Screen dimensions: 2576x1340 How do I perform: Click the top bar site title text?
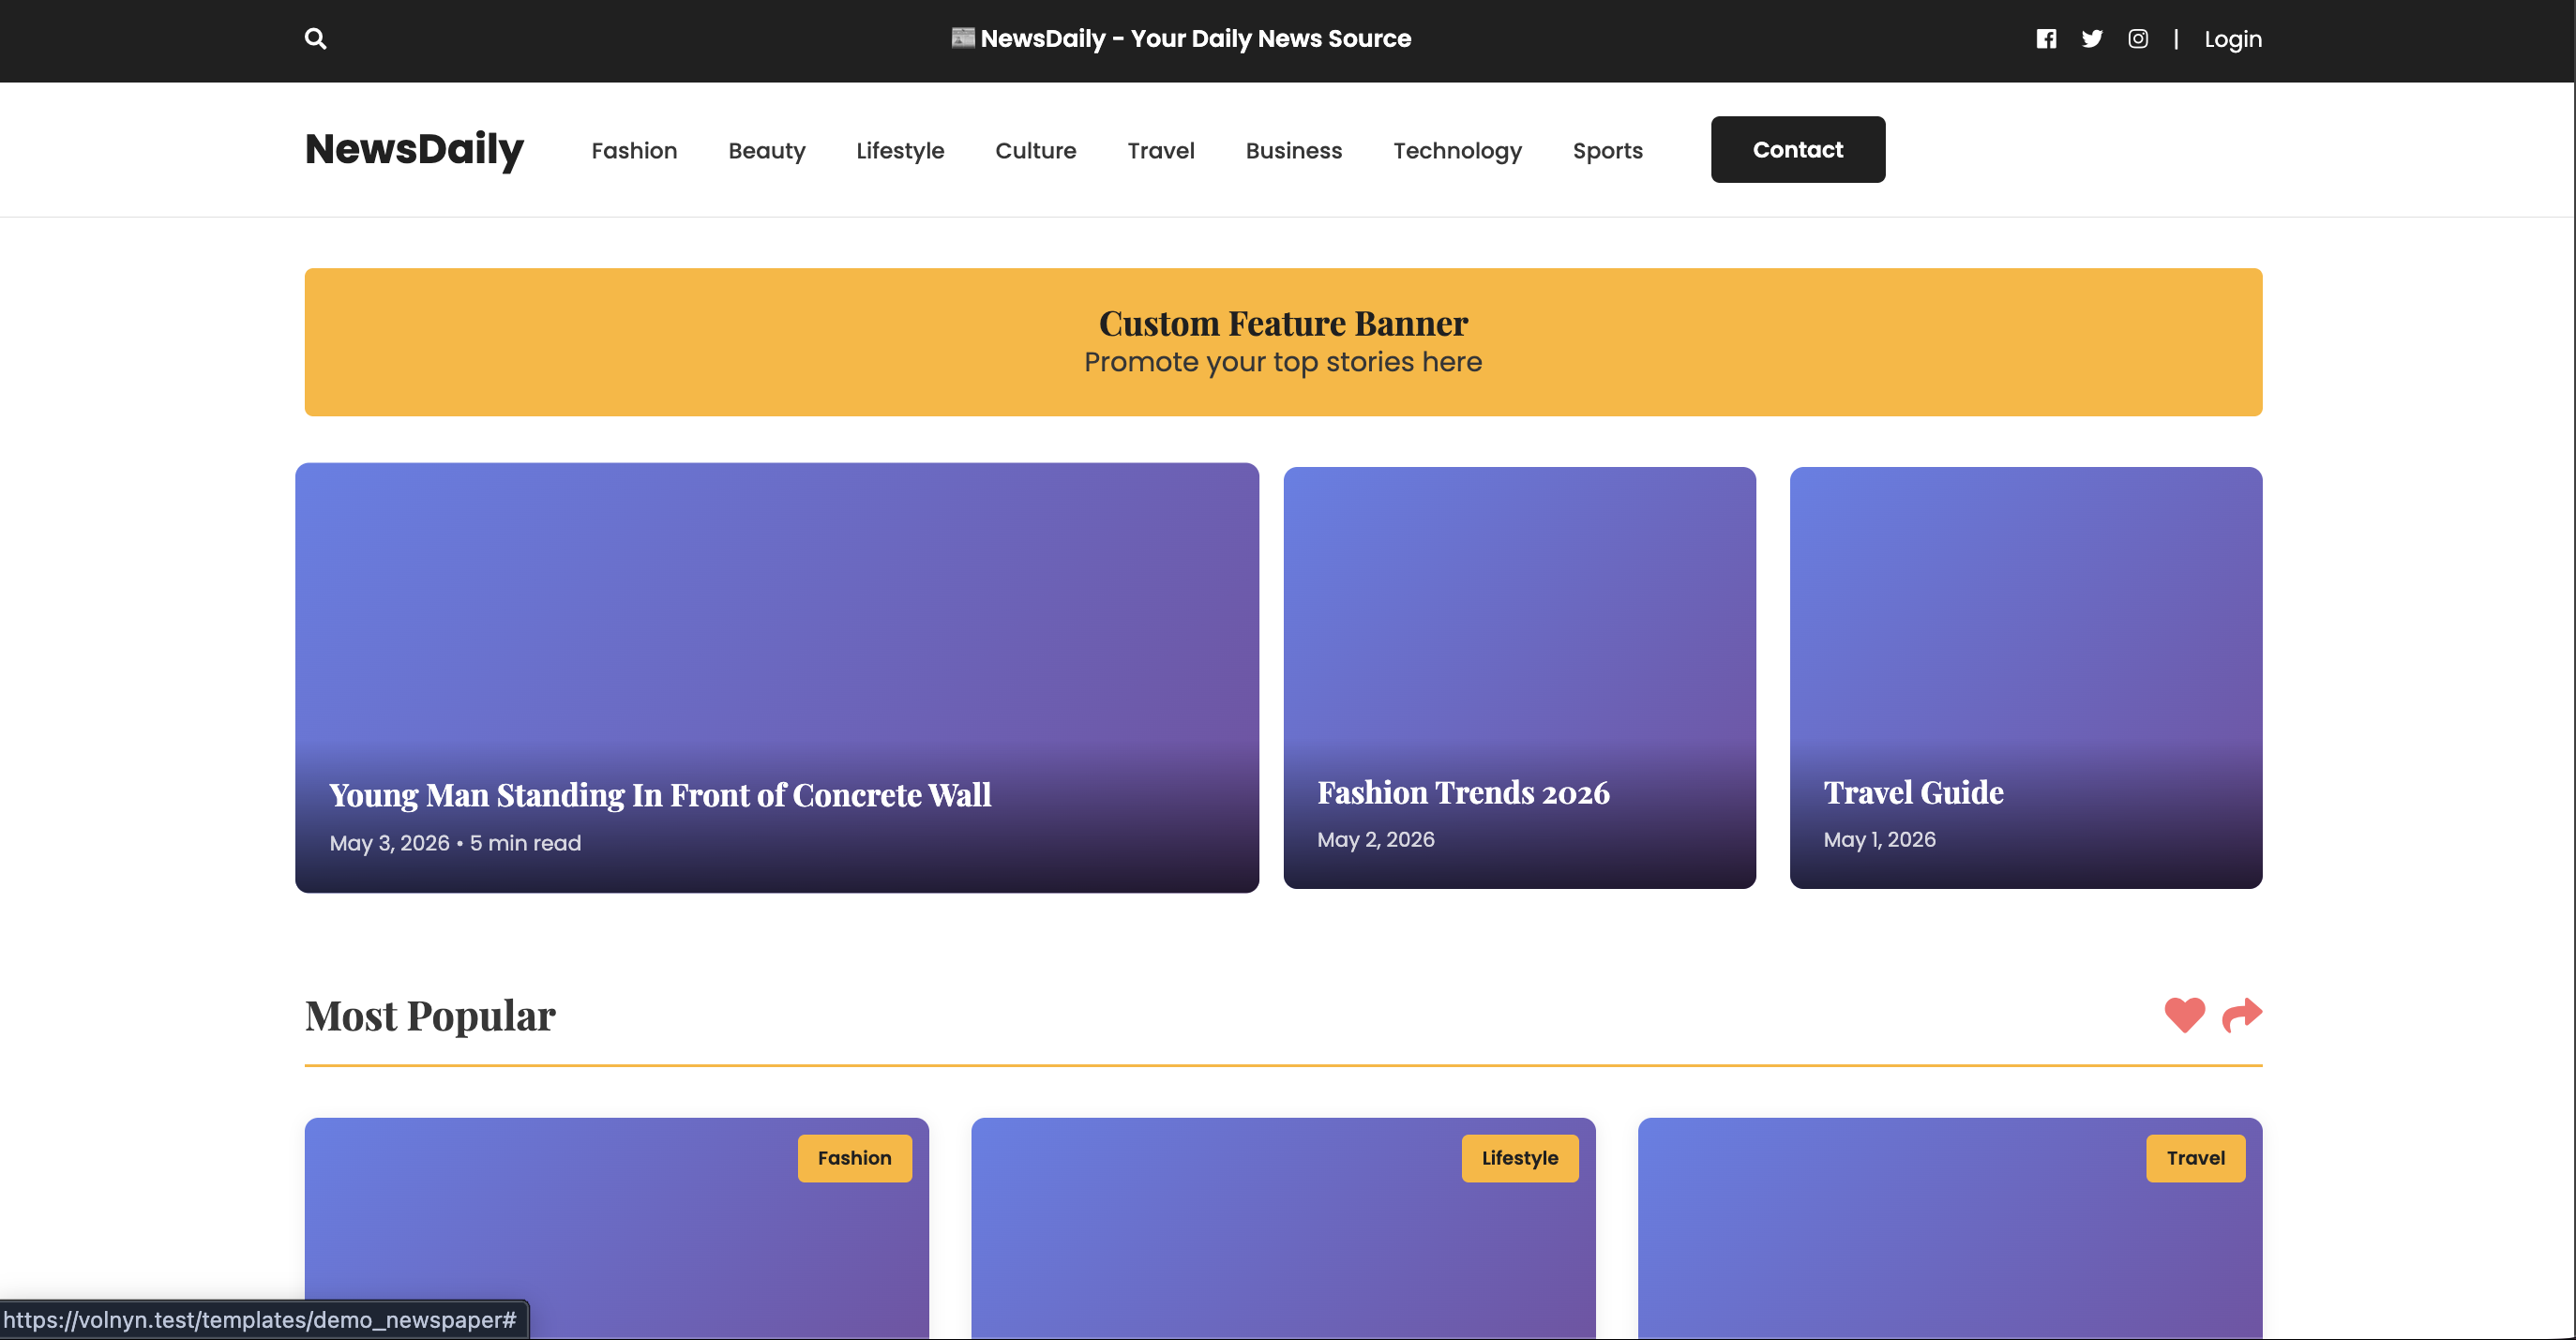(x=1196, y=39)
